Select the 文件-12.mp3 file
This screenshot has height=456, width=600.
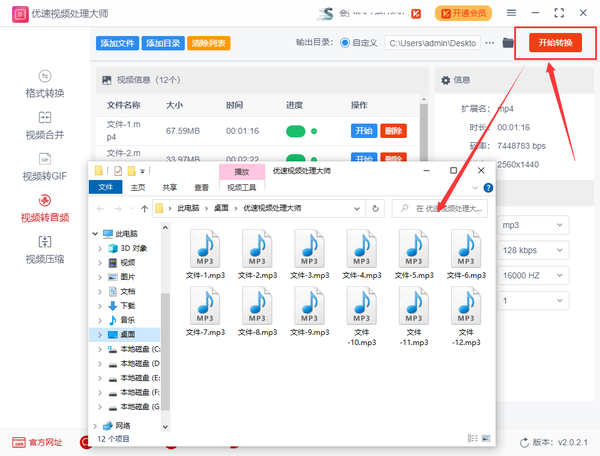[466, 316]
